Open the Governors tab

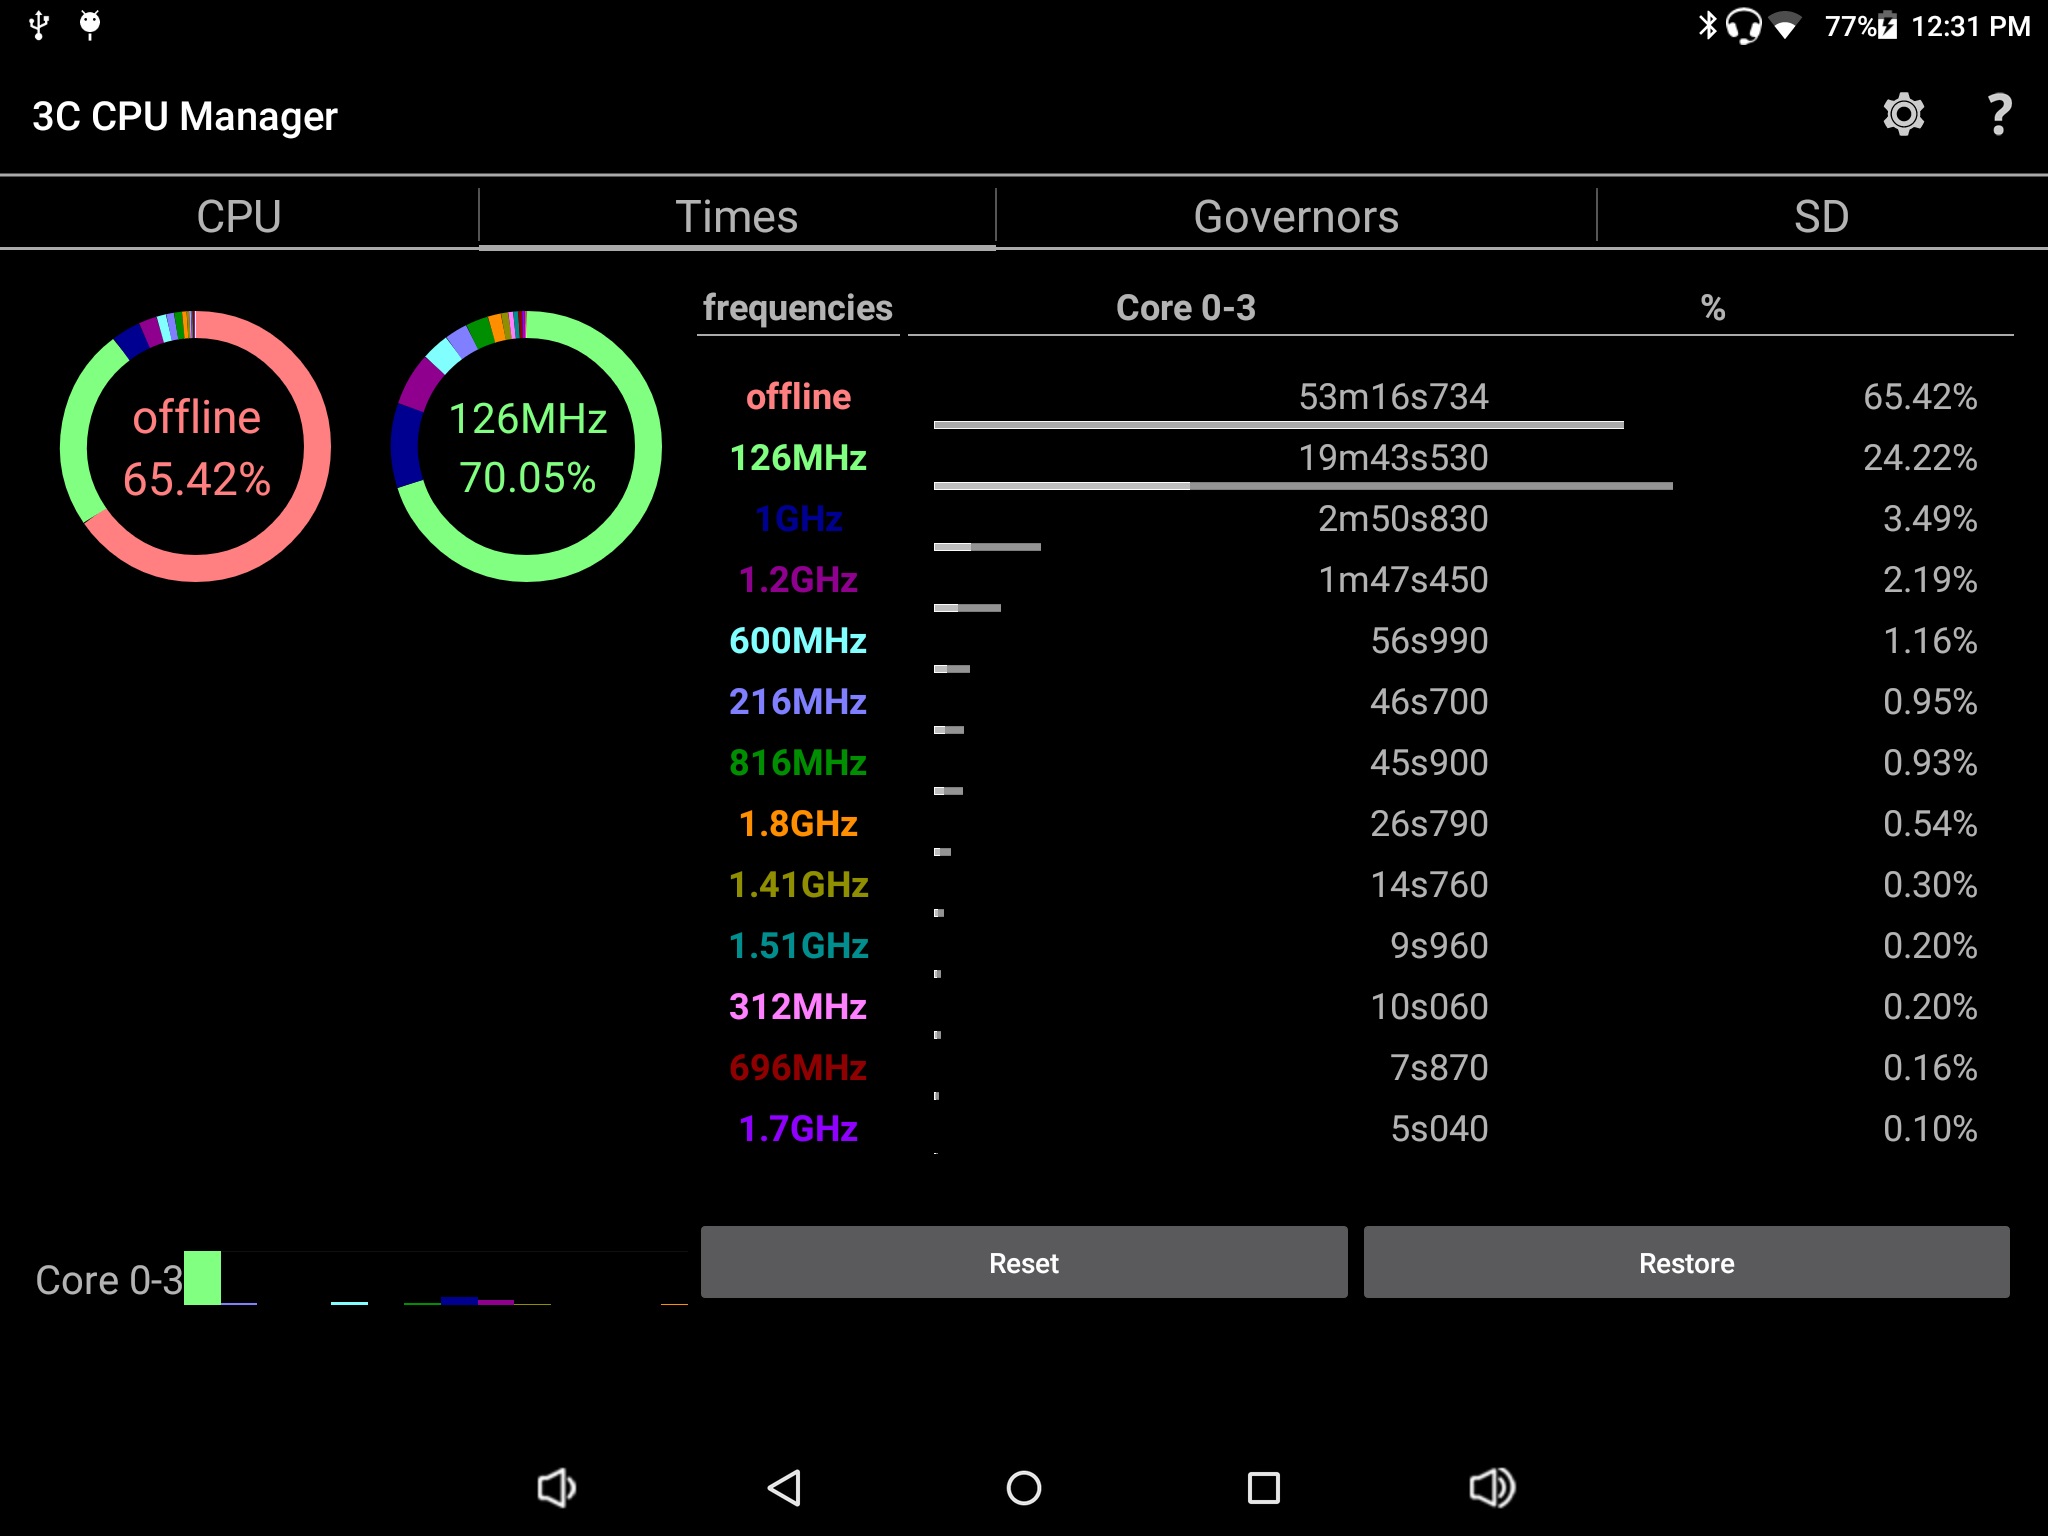(1296, 217)
